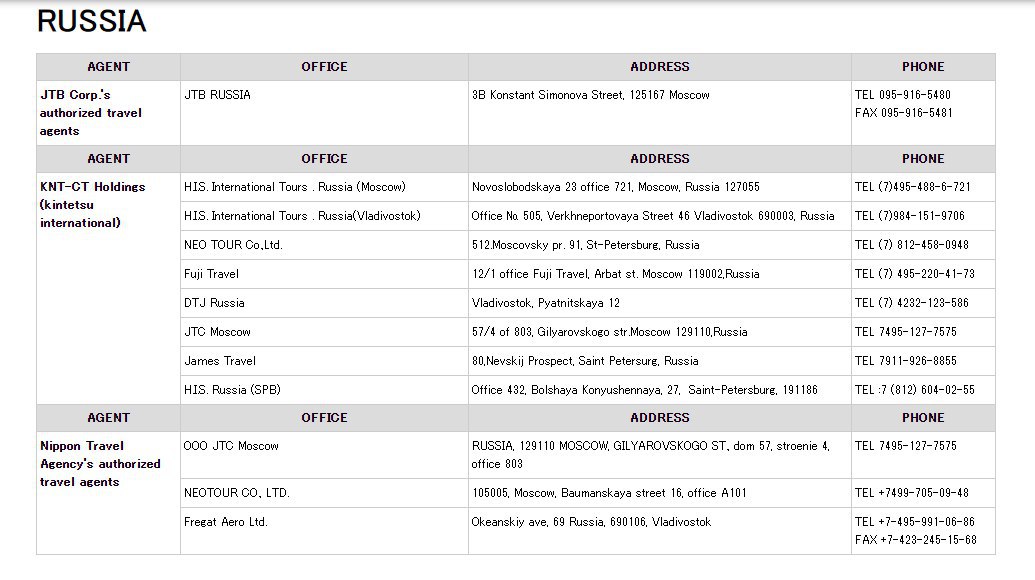Viewport: 1035px width, 580px height.
Task: Click phone "TEL 7911-926-8855"
Action: pos(906,362)
